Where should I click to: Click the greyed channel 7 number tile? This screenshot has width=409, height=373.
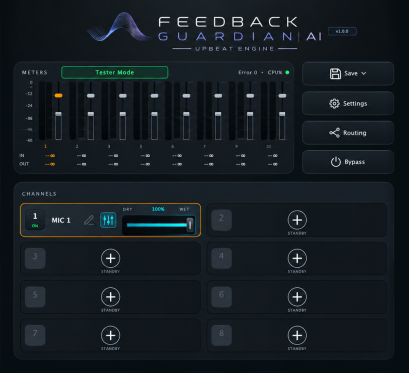35,335
